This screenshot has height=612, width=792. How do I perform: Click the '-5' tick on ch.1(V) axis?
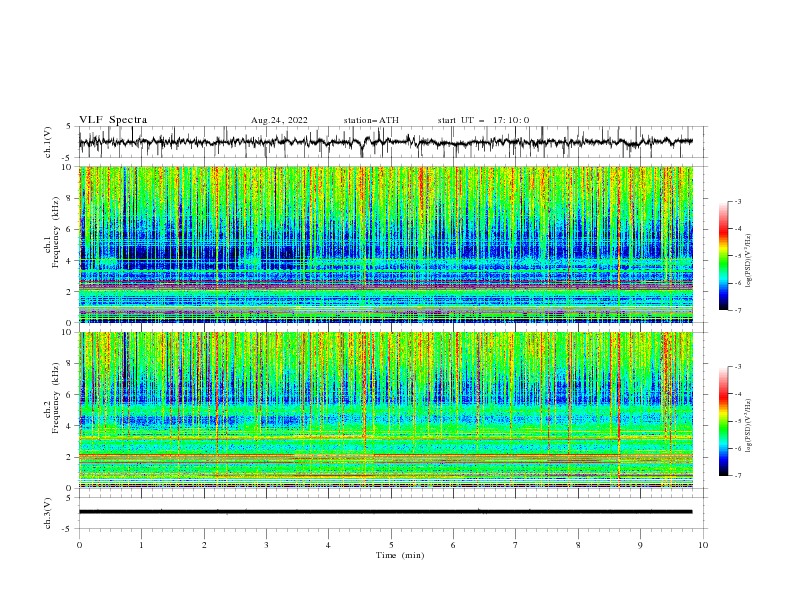[67, 158]
